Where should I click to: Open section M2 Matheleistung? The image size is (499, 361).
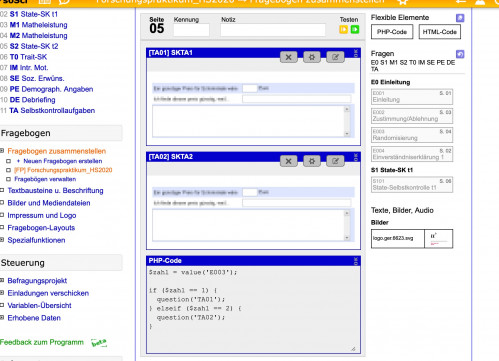coord(38,36)
